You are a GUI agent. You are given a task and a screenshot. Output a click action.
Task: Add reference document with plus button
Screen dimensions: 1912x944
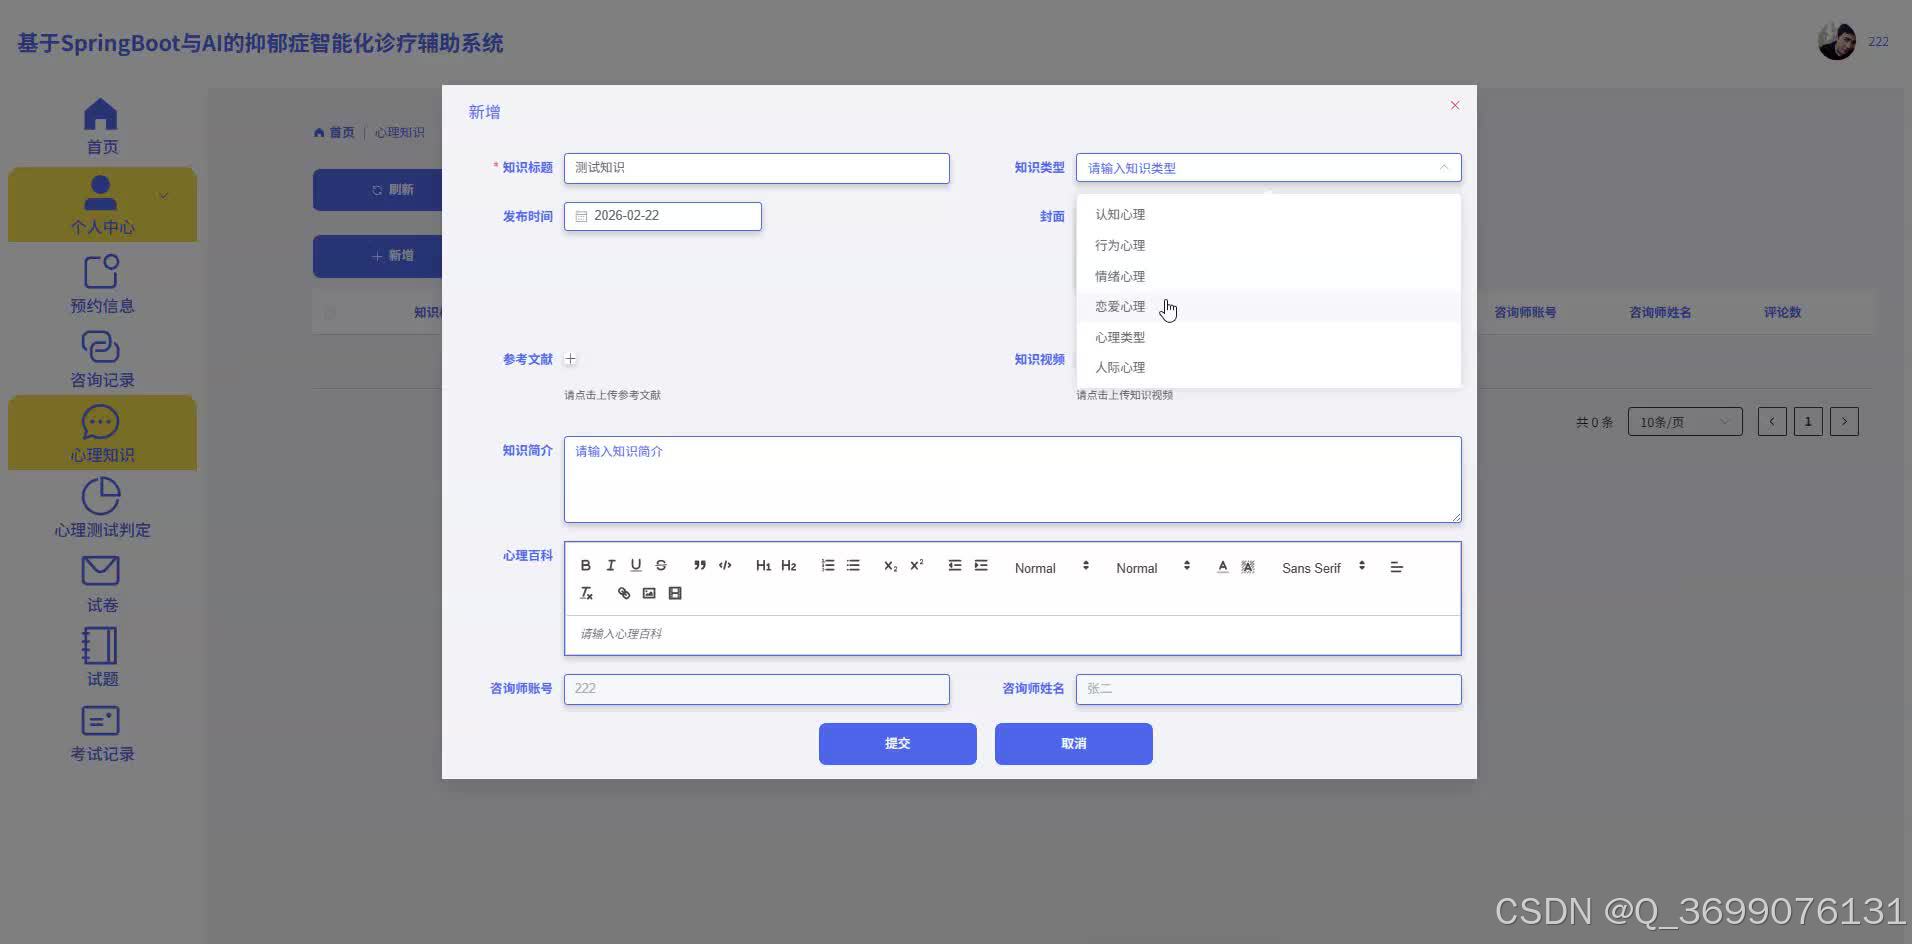570,359
